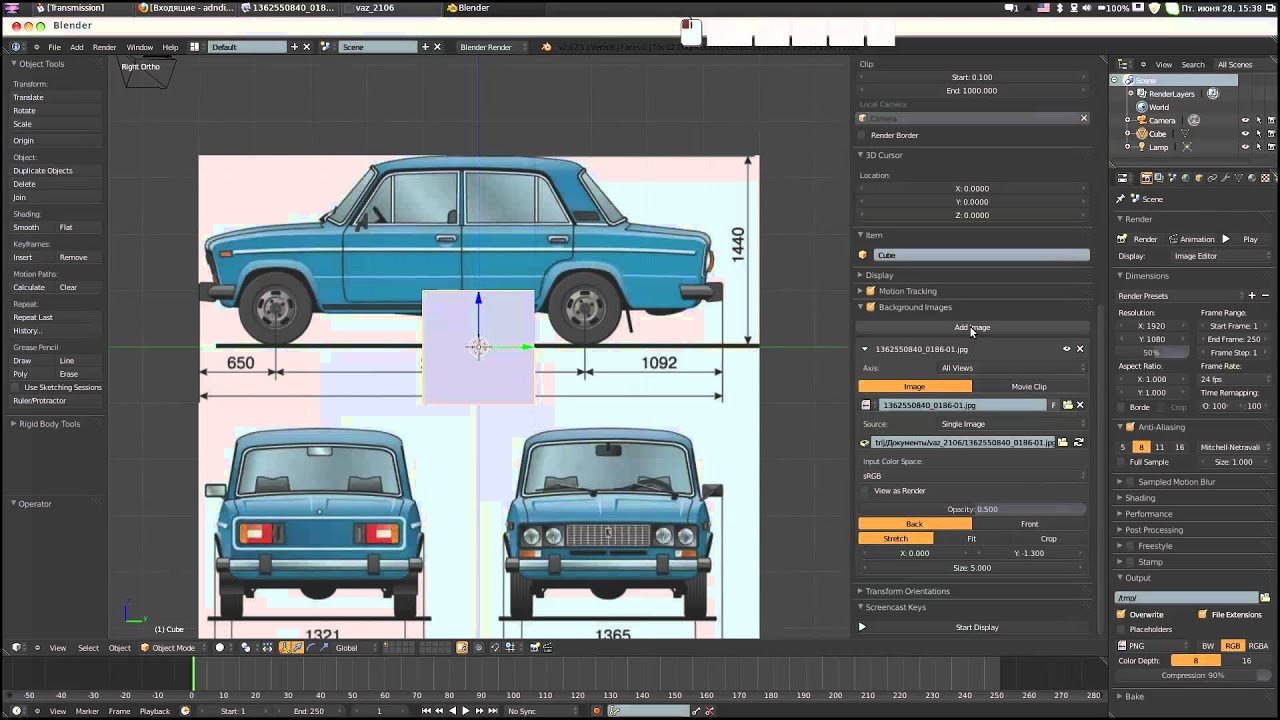This screenshot has height=720, width=1280.
Task: Toggle File Extensions checkbox
Action: click(1203, 614)
